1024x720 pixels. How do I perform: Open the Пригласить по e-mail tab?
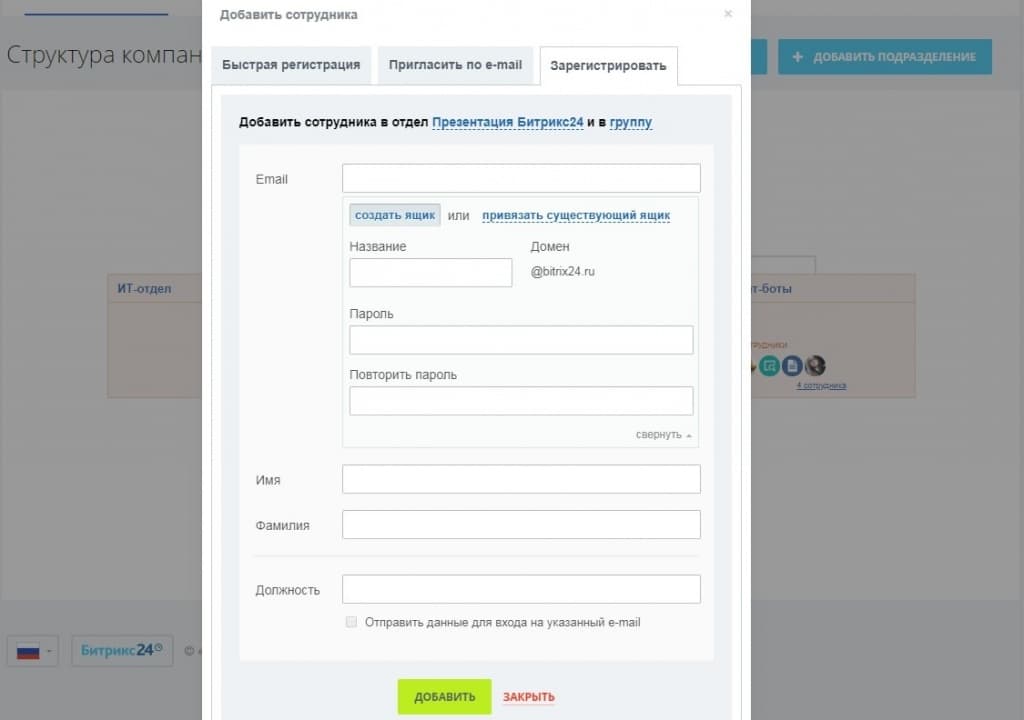click(x=455, y=65)
